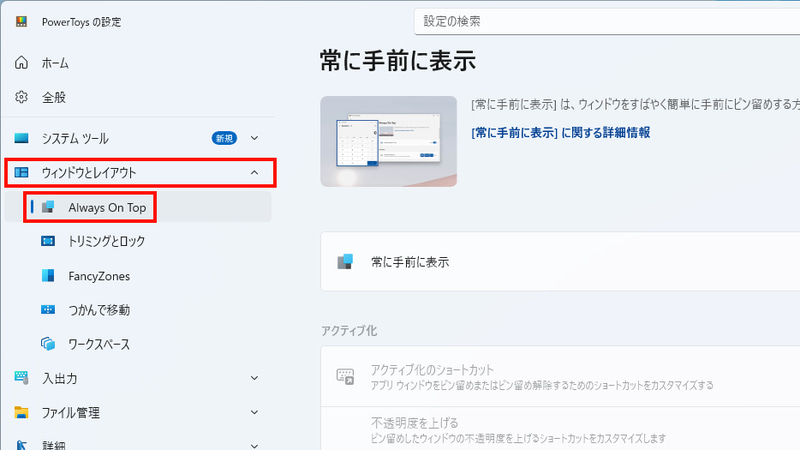Collapse ウィンドウとレイアウト with its chevron
Image resolution: width=800 pixels, height=450 pixels.
point(254,172)
